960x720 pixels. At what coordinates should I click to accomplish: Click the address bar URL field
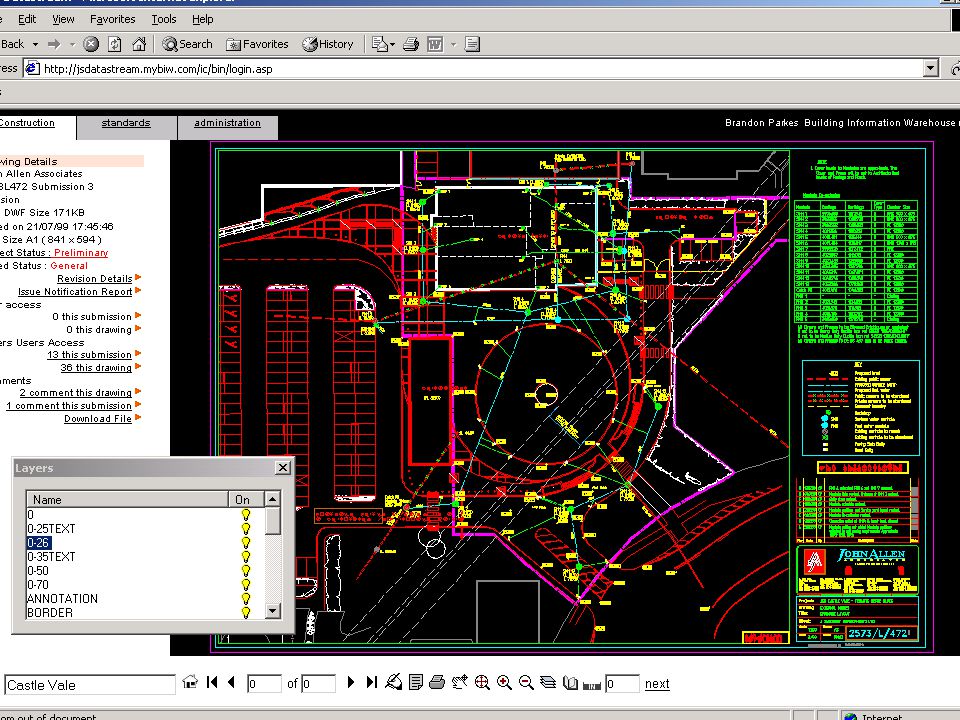click(482, 69)
